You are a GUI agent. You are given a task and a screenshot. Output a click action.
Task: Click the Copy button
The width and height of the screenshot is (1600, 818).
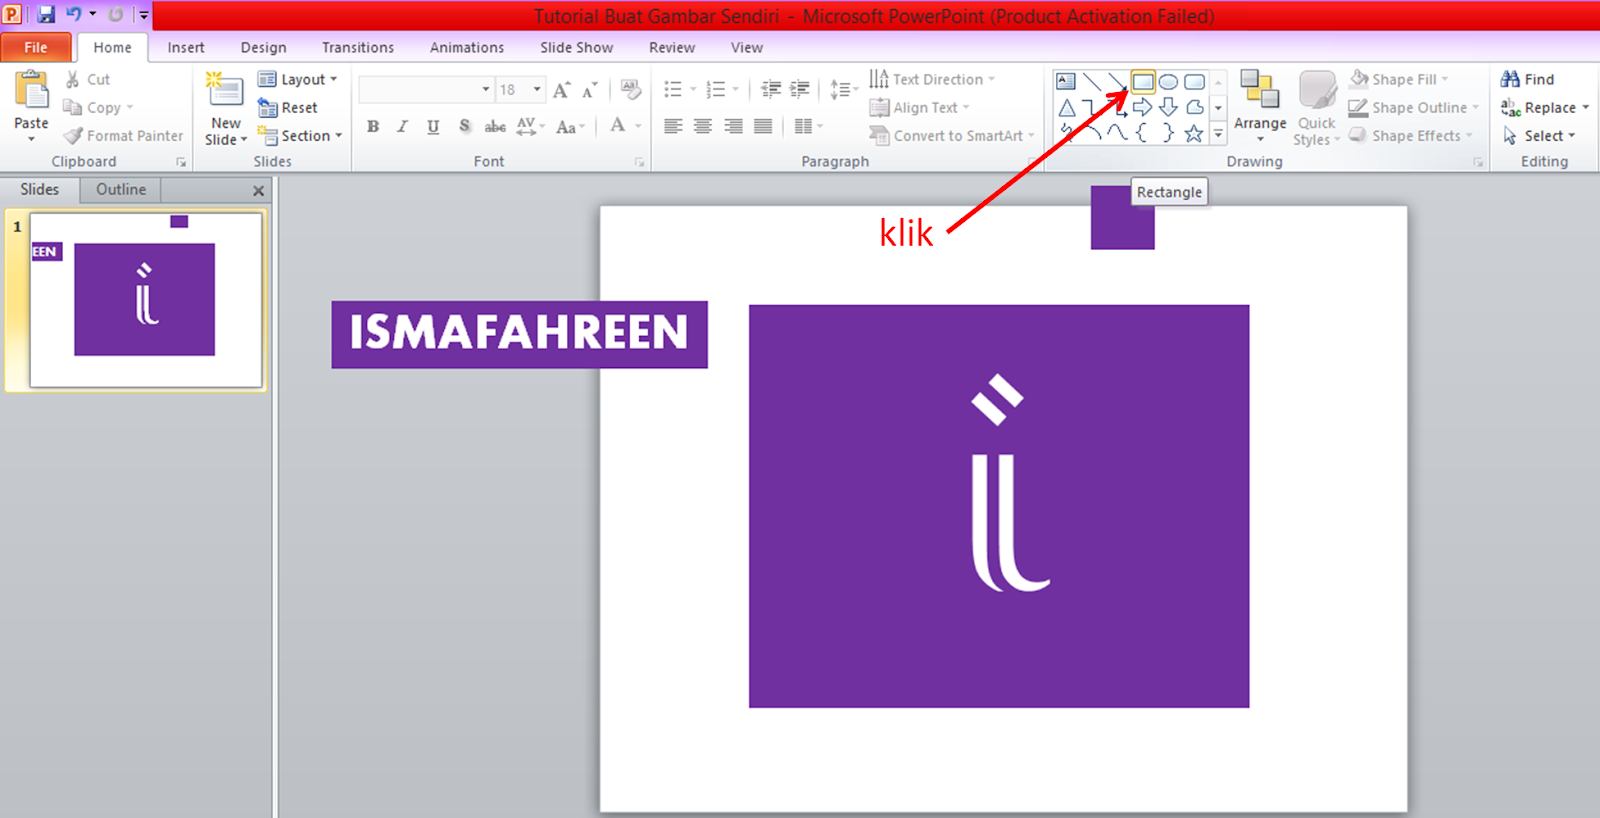point(97,107)
